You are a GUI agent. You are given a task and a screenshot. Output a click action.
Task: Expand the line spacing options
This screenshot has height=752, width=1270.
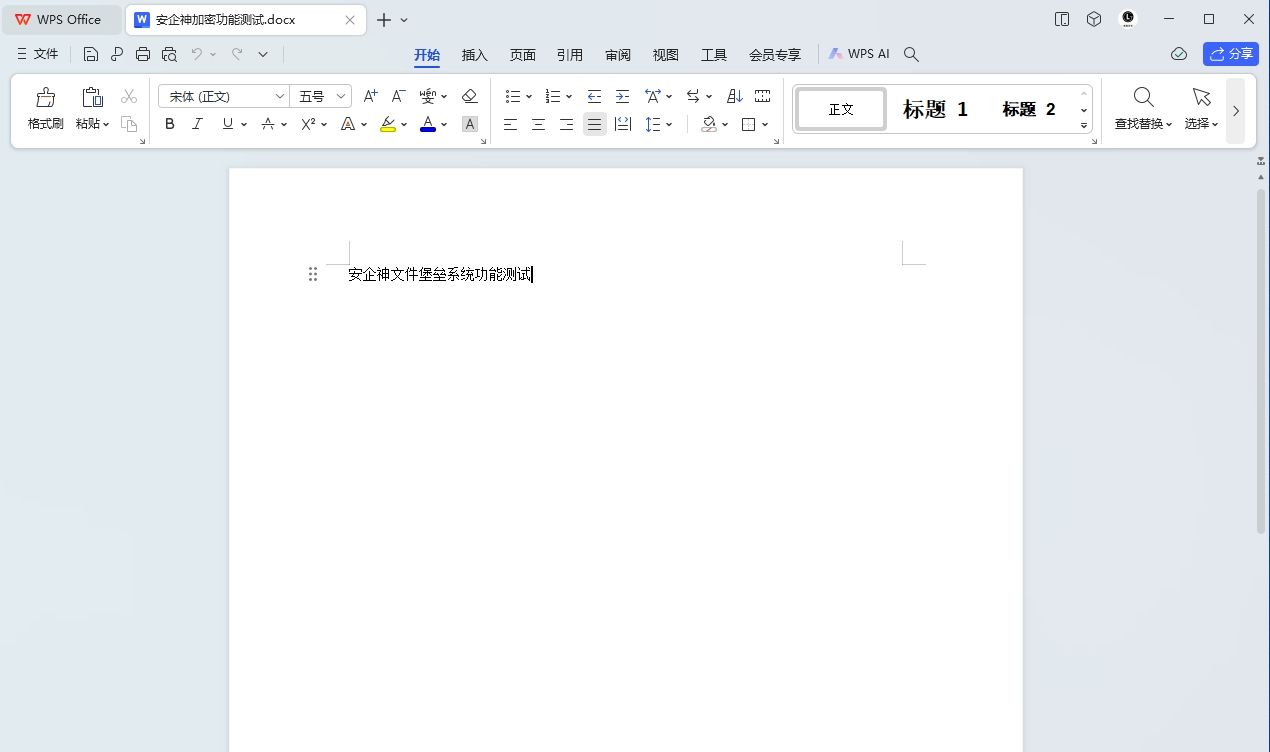(x=668, y=124)
